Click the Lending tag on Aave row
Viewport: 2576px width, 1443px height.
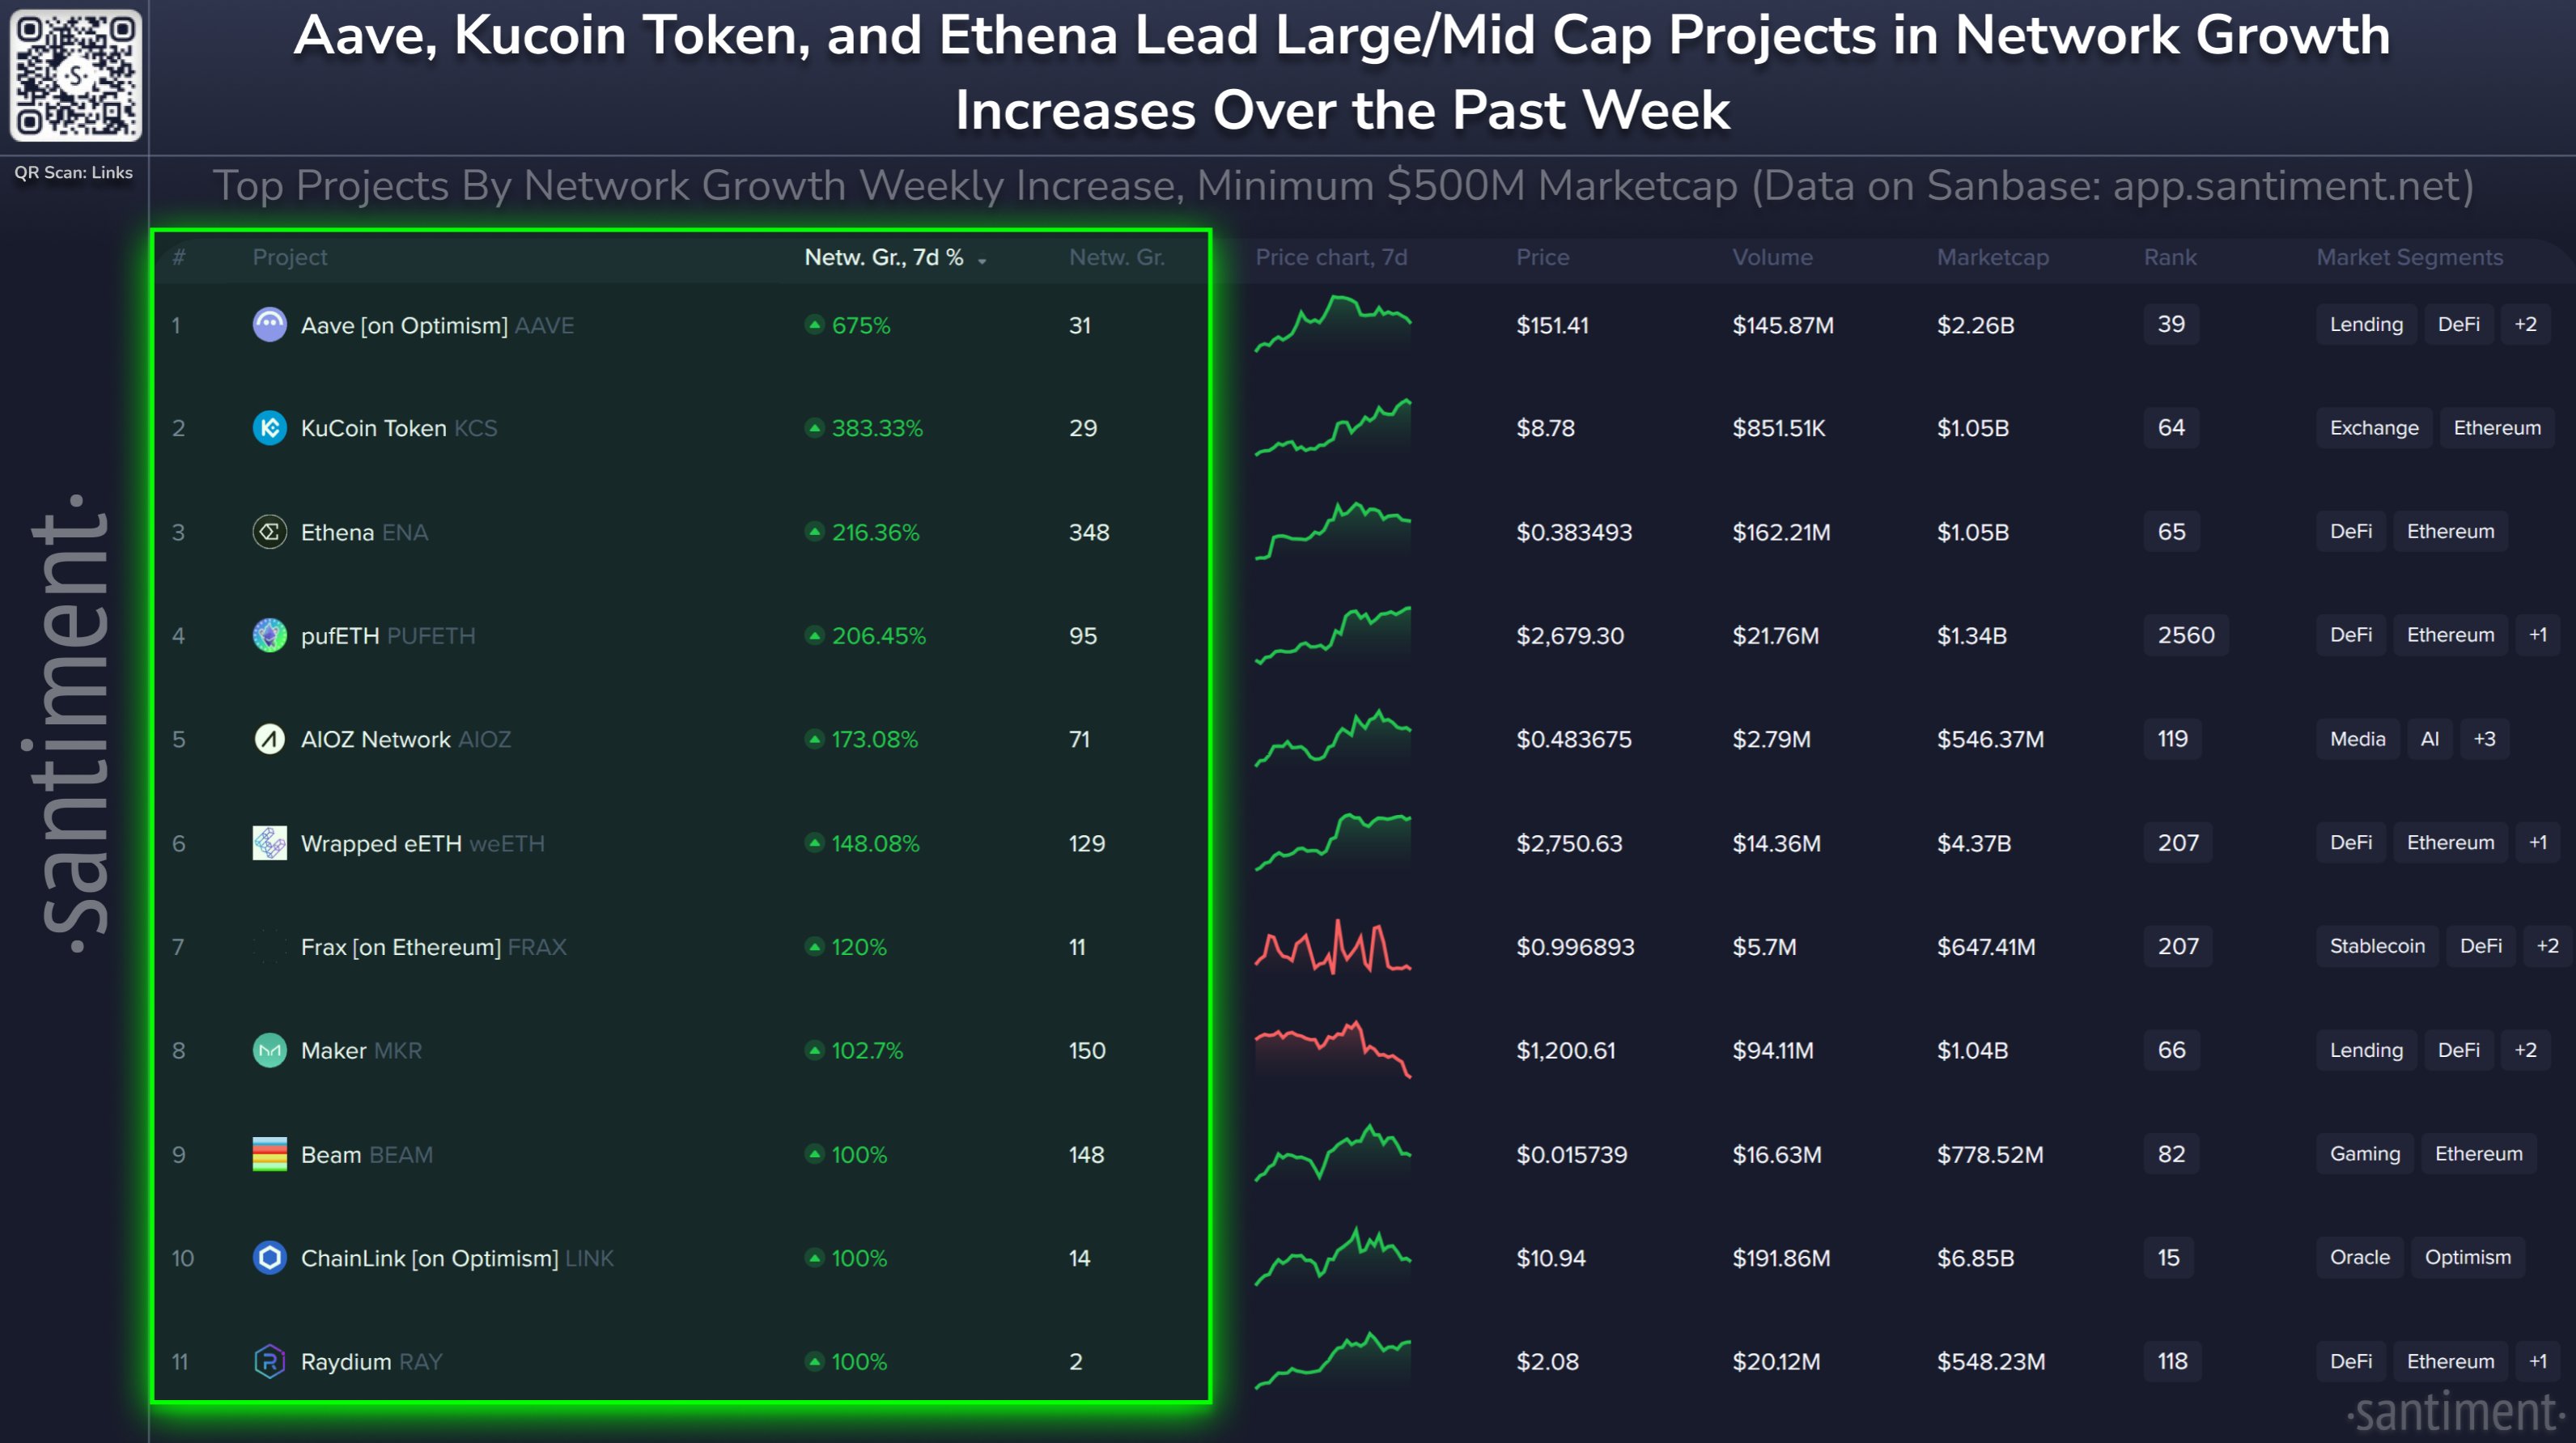tap(2366, 324)
